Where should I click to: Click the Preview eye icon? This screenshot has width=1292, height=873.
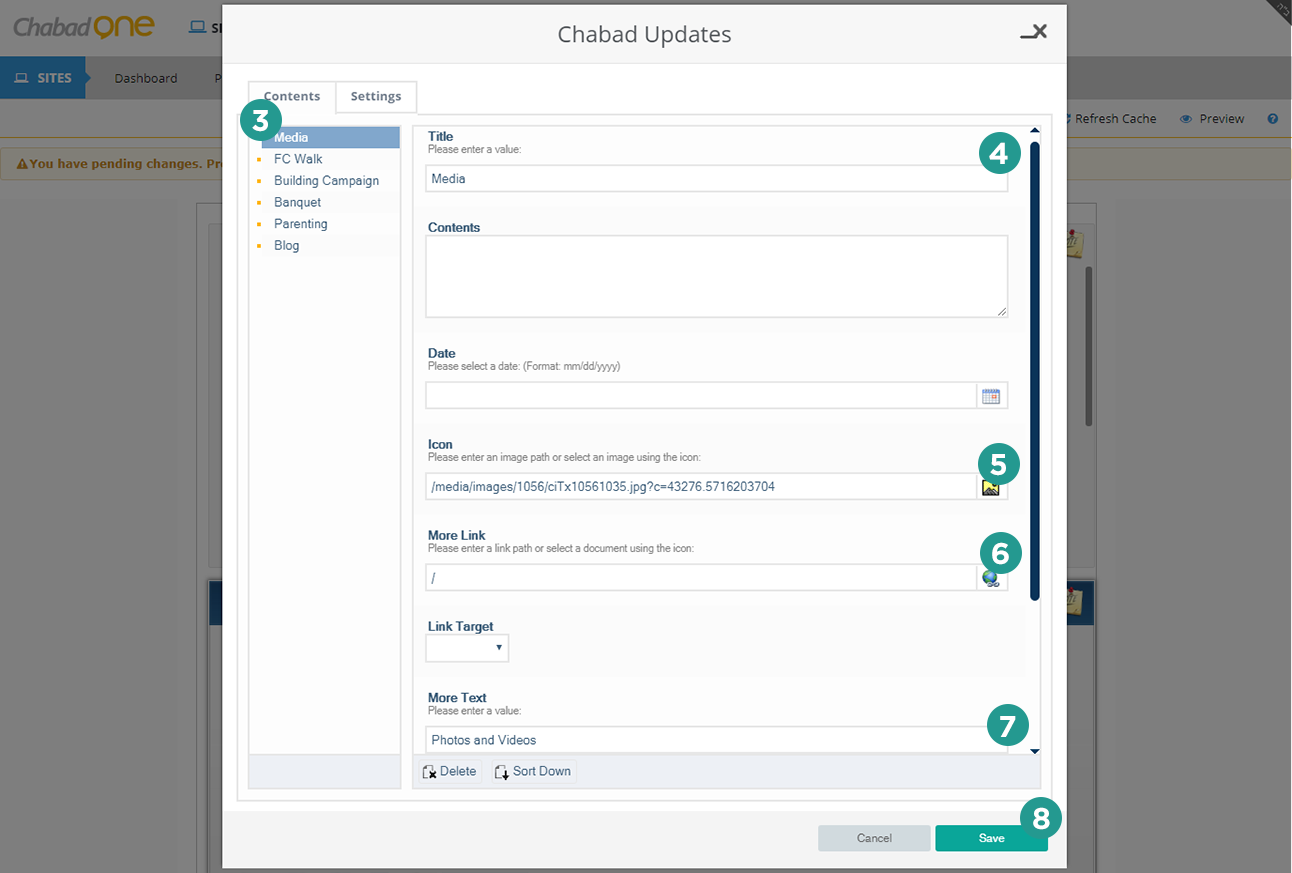tap(1186, 118)
